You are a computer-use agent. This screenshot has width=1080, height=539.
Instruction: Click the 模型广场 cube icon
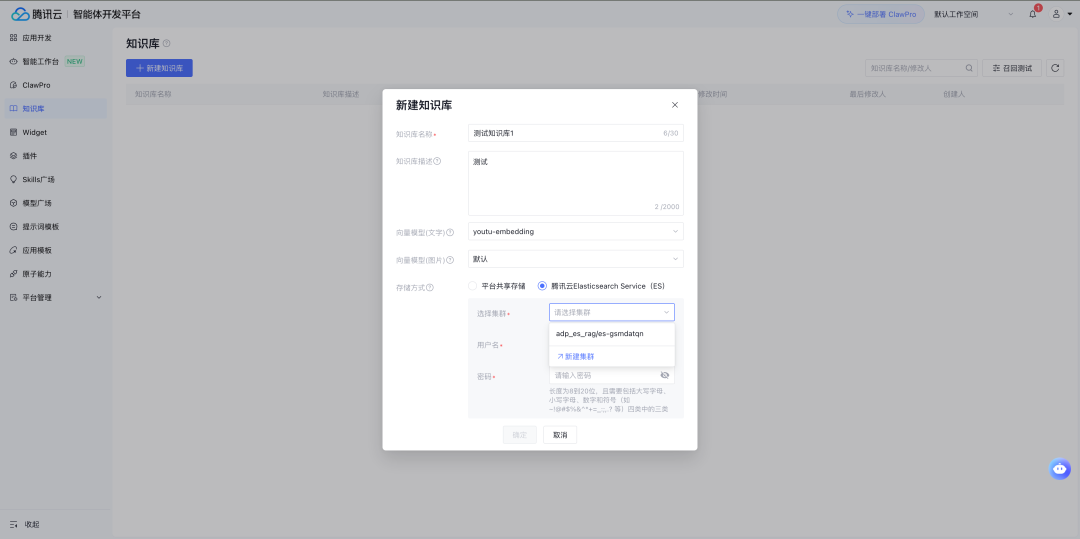(14, 203)
